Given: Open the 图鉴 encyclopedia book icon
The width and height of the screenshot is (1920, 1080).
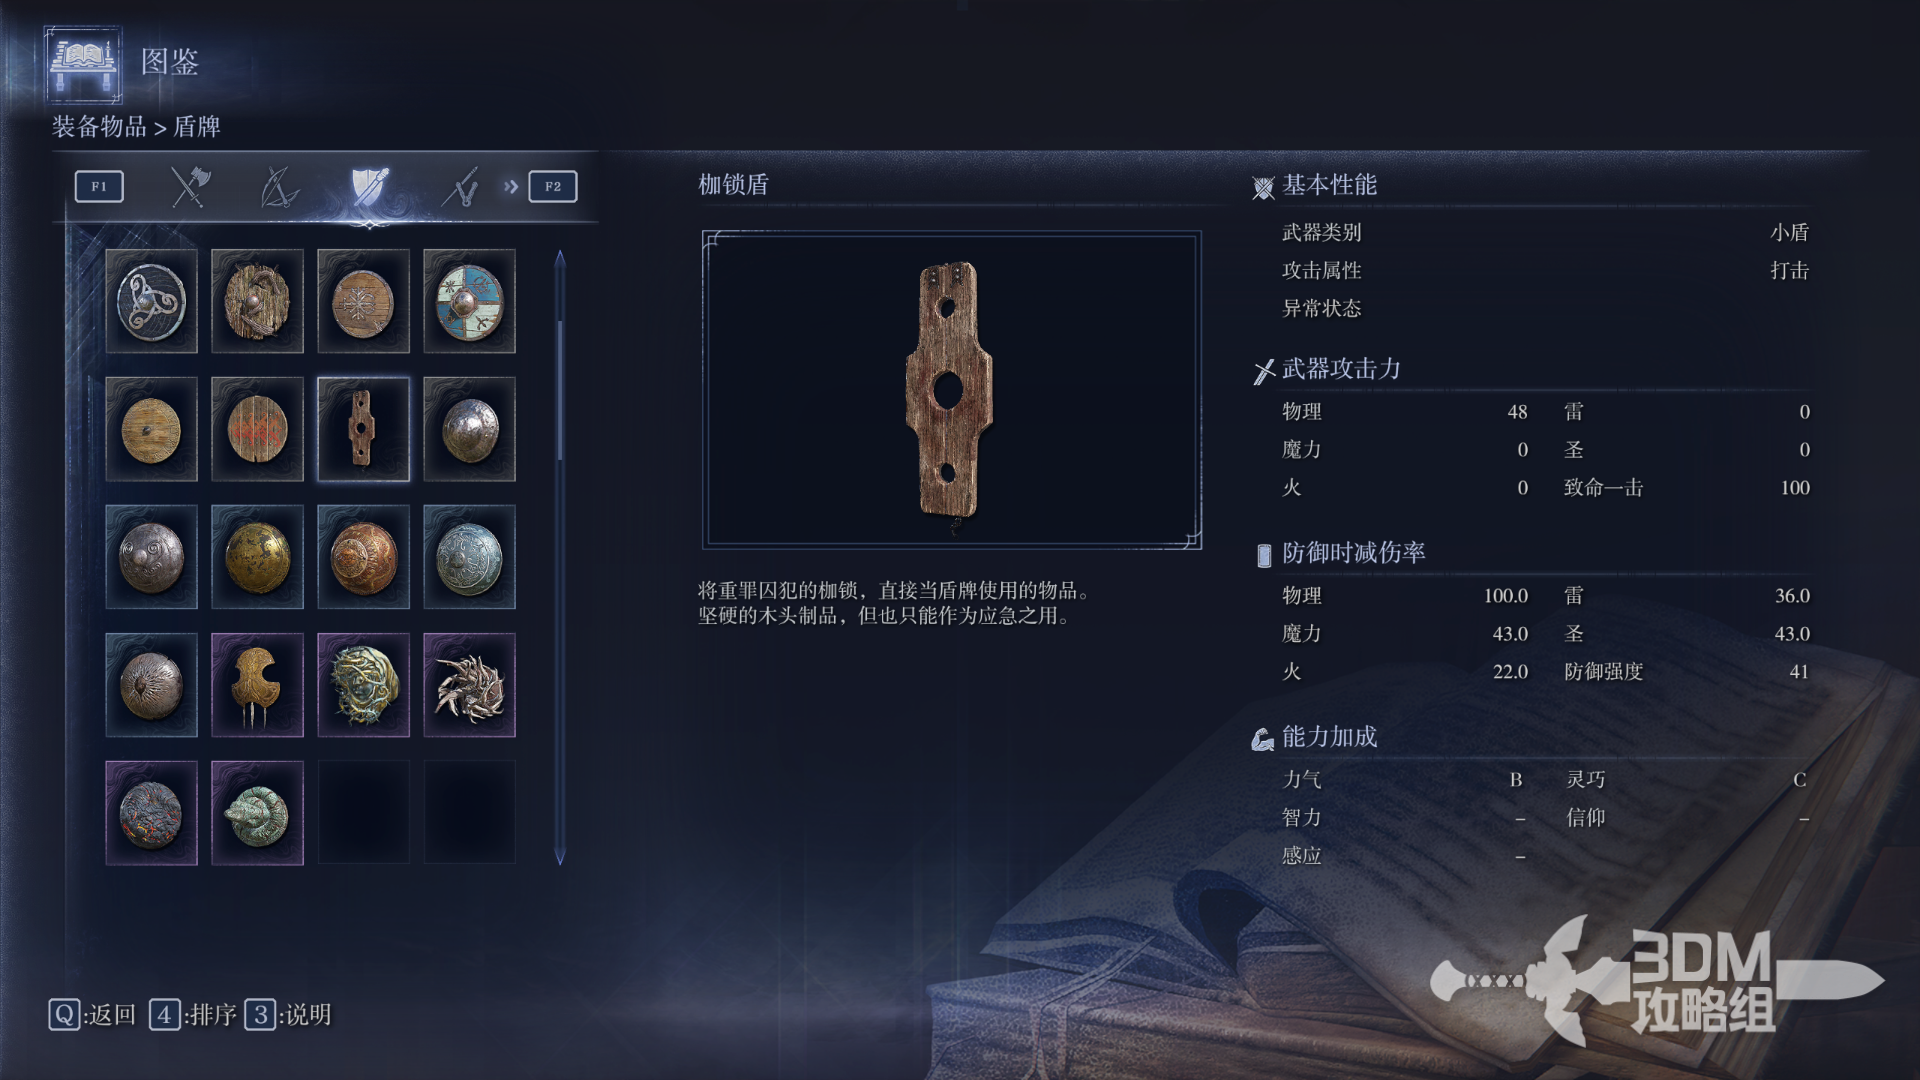Looking at the screenshot, I should point(83,64).
